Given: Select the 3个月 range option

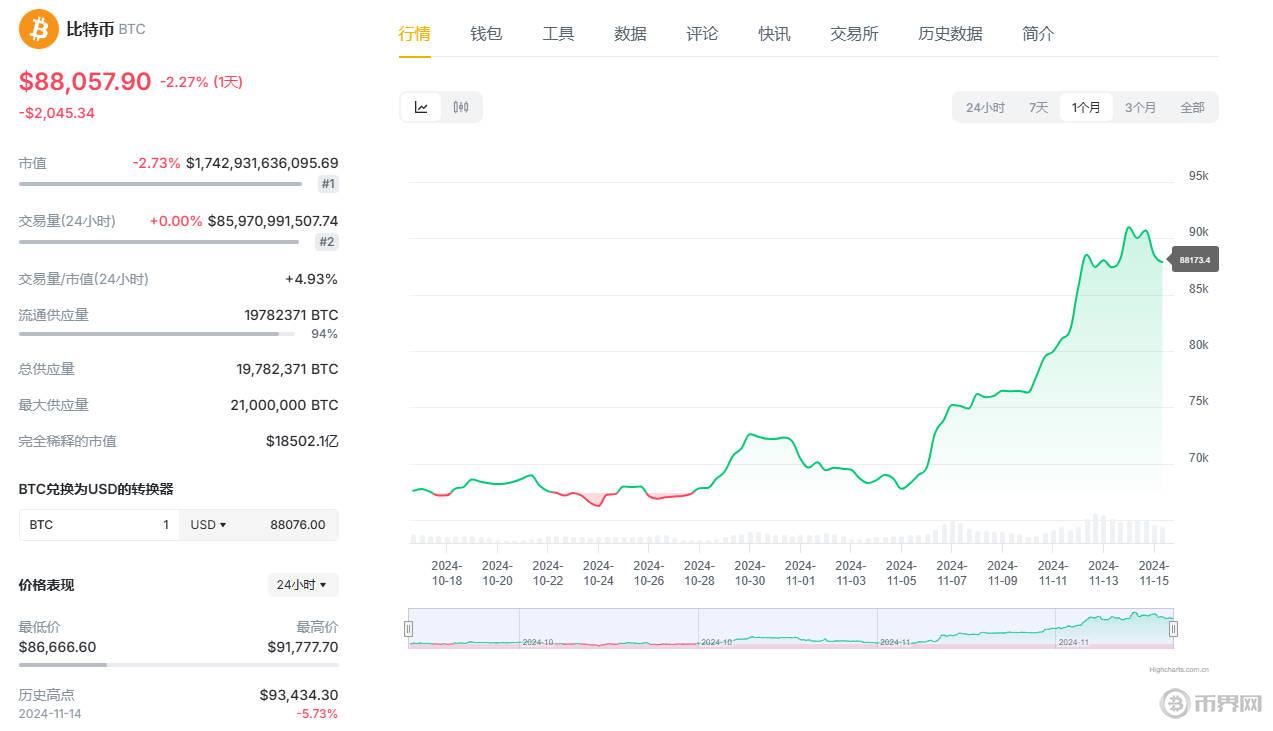Looking at the screenshot, I should 1140,107.
